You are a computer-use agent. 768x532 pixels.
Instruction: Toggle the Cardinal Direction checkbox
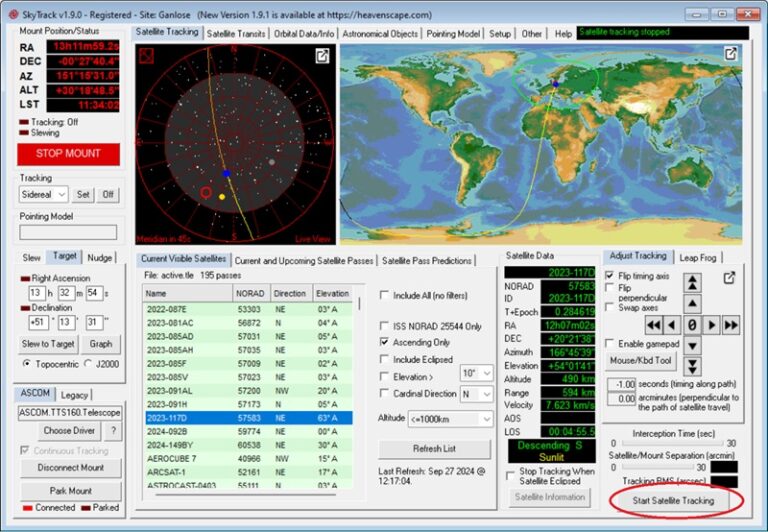pyautogui.click(x=384, y=393)
